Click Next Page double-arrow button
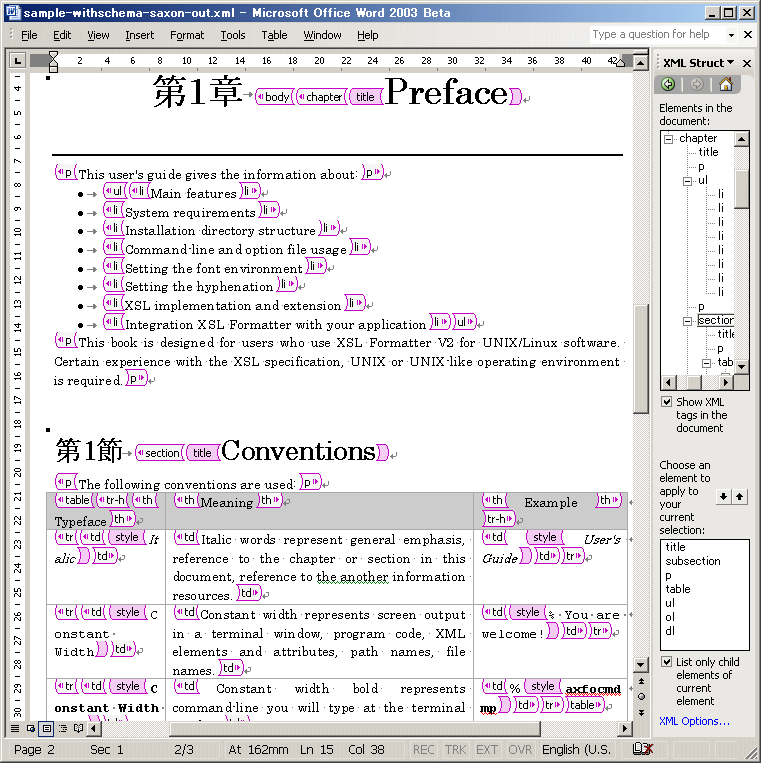 click(641, 712)
